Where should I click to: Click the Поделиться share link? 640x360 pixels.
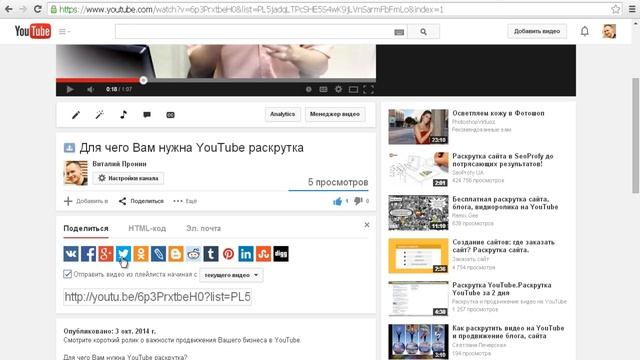[x=141, y=201]
